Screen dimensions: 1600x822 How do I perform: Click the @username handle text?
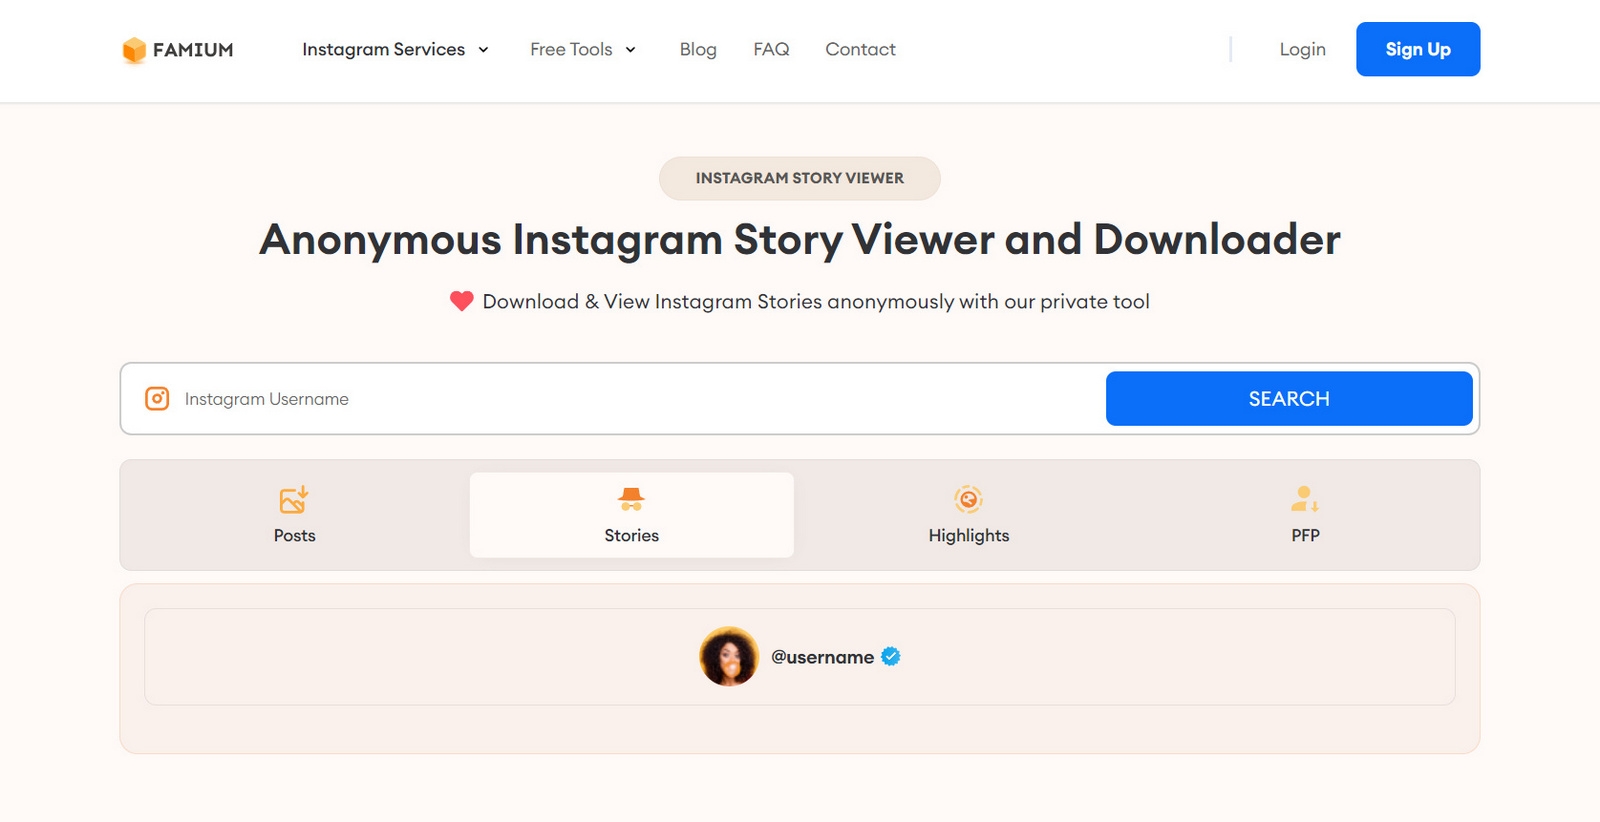click(x=822, y=657)
